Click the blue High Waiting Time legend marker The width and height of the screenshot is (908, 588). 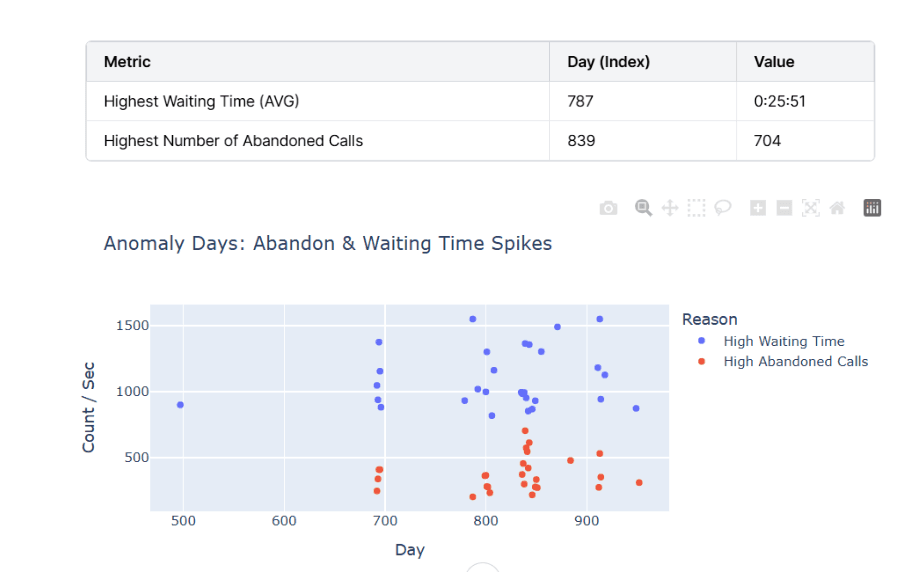tap(701, 342)
